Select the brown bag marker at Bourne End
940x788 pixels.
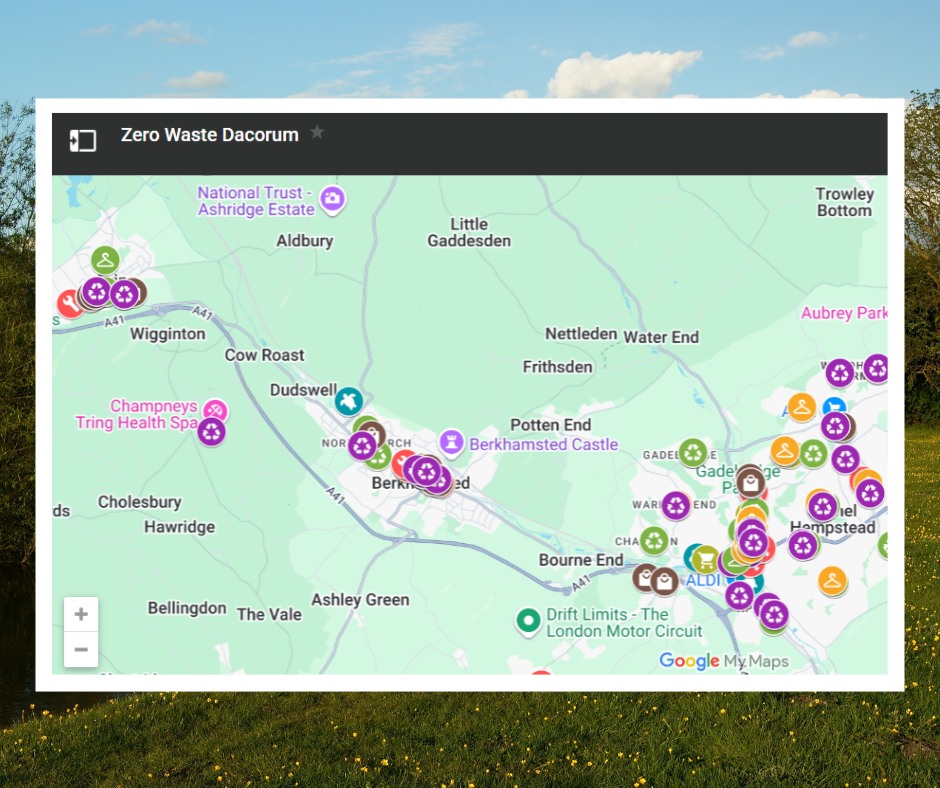click(x=664, y=582)
